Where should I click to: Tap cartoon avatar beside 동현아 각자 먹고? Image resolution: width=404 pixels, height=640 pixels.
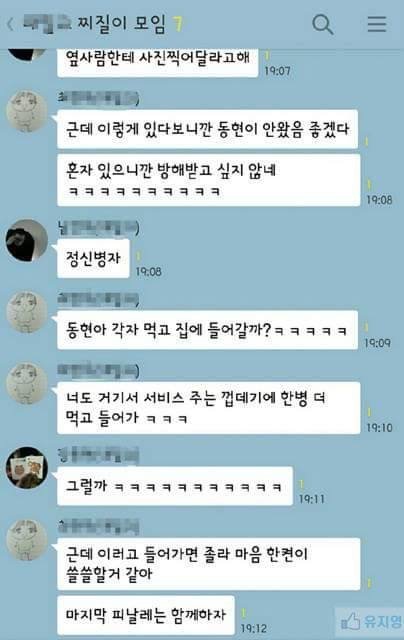(27, 312)
